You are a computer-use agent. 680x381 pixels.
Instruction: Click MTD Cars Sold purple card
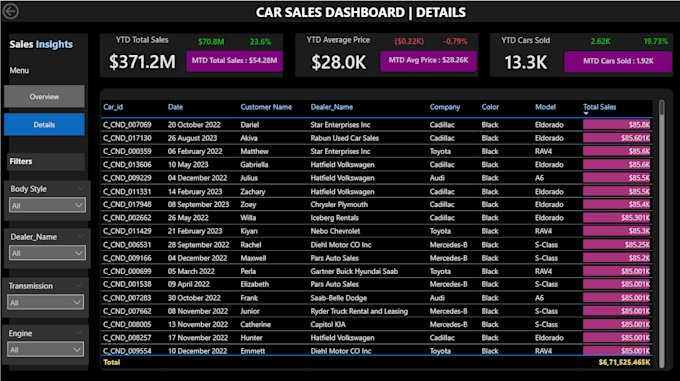click(x=618, y=61)
